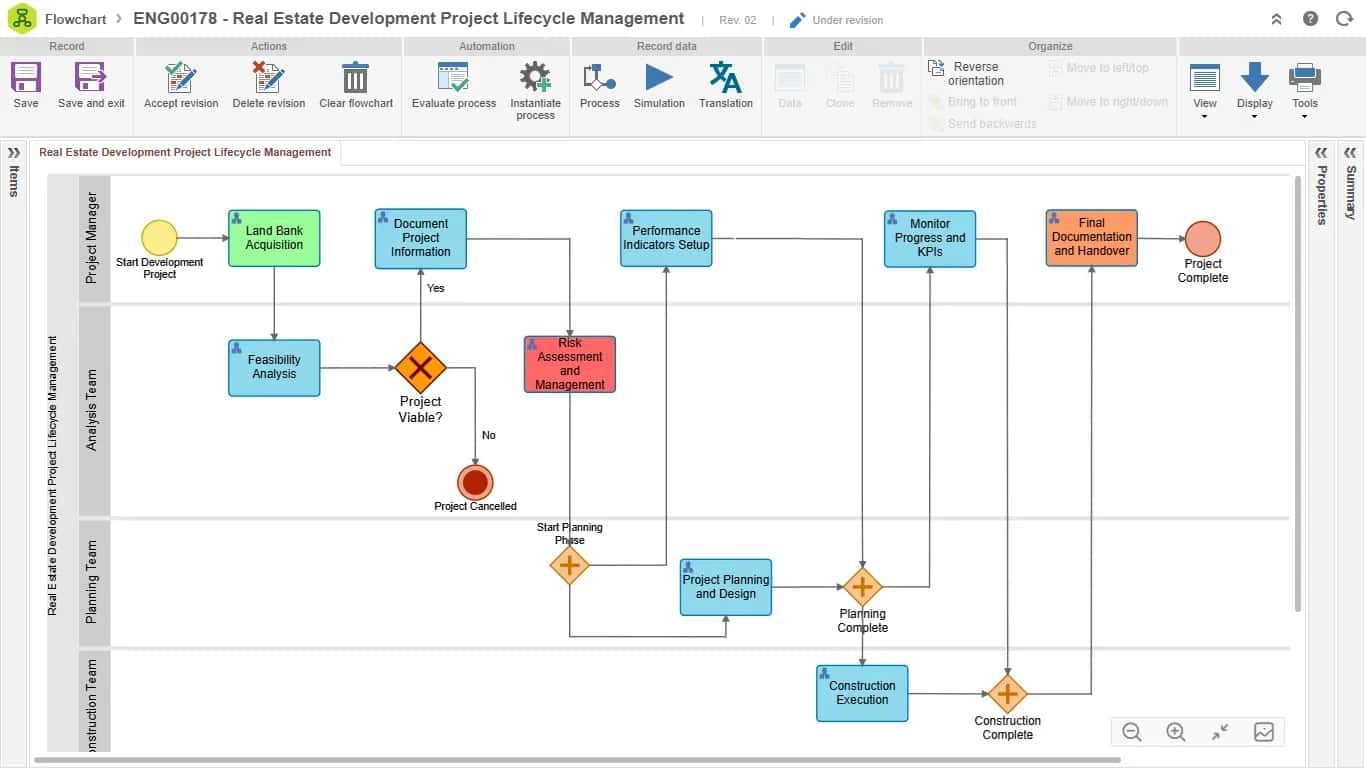Zoom in the flowchart canvas
The width and height of the screenshot is (1366, 768).
tap(1176, 732)
